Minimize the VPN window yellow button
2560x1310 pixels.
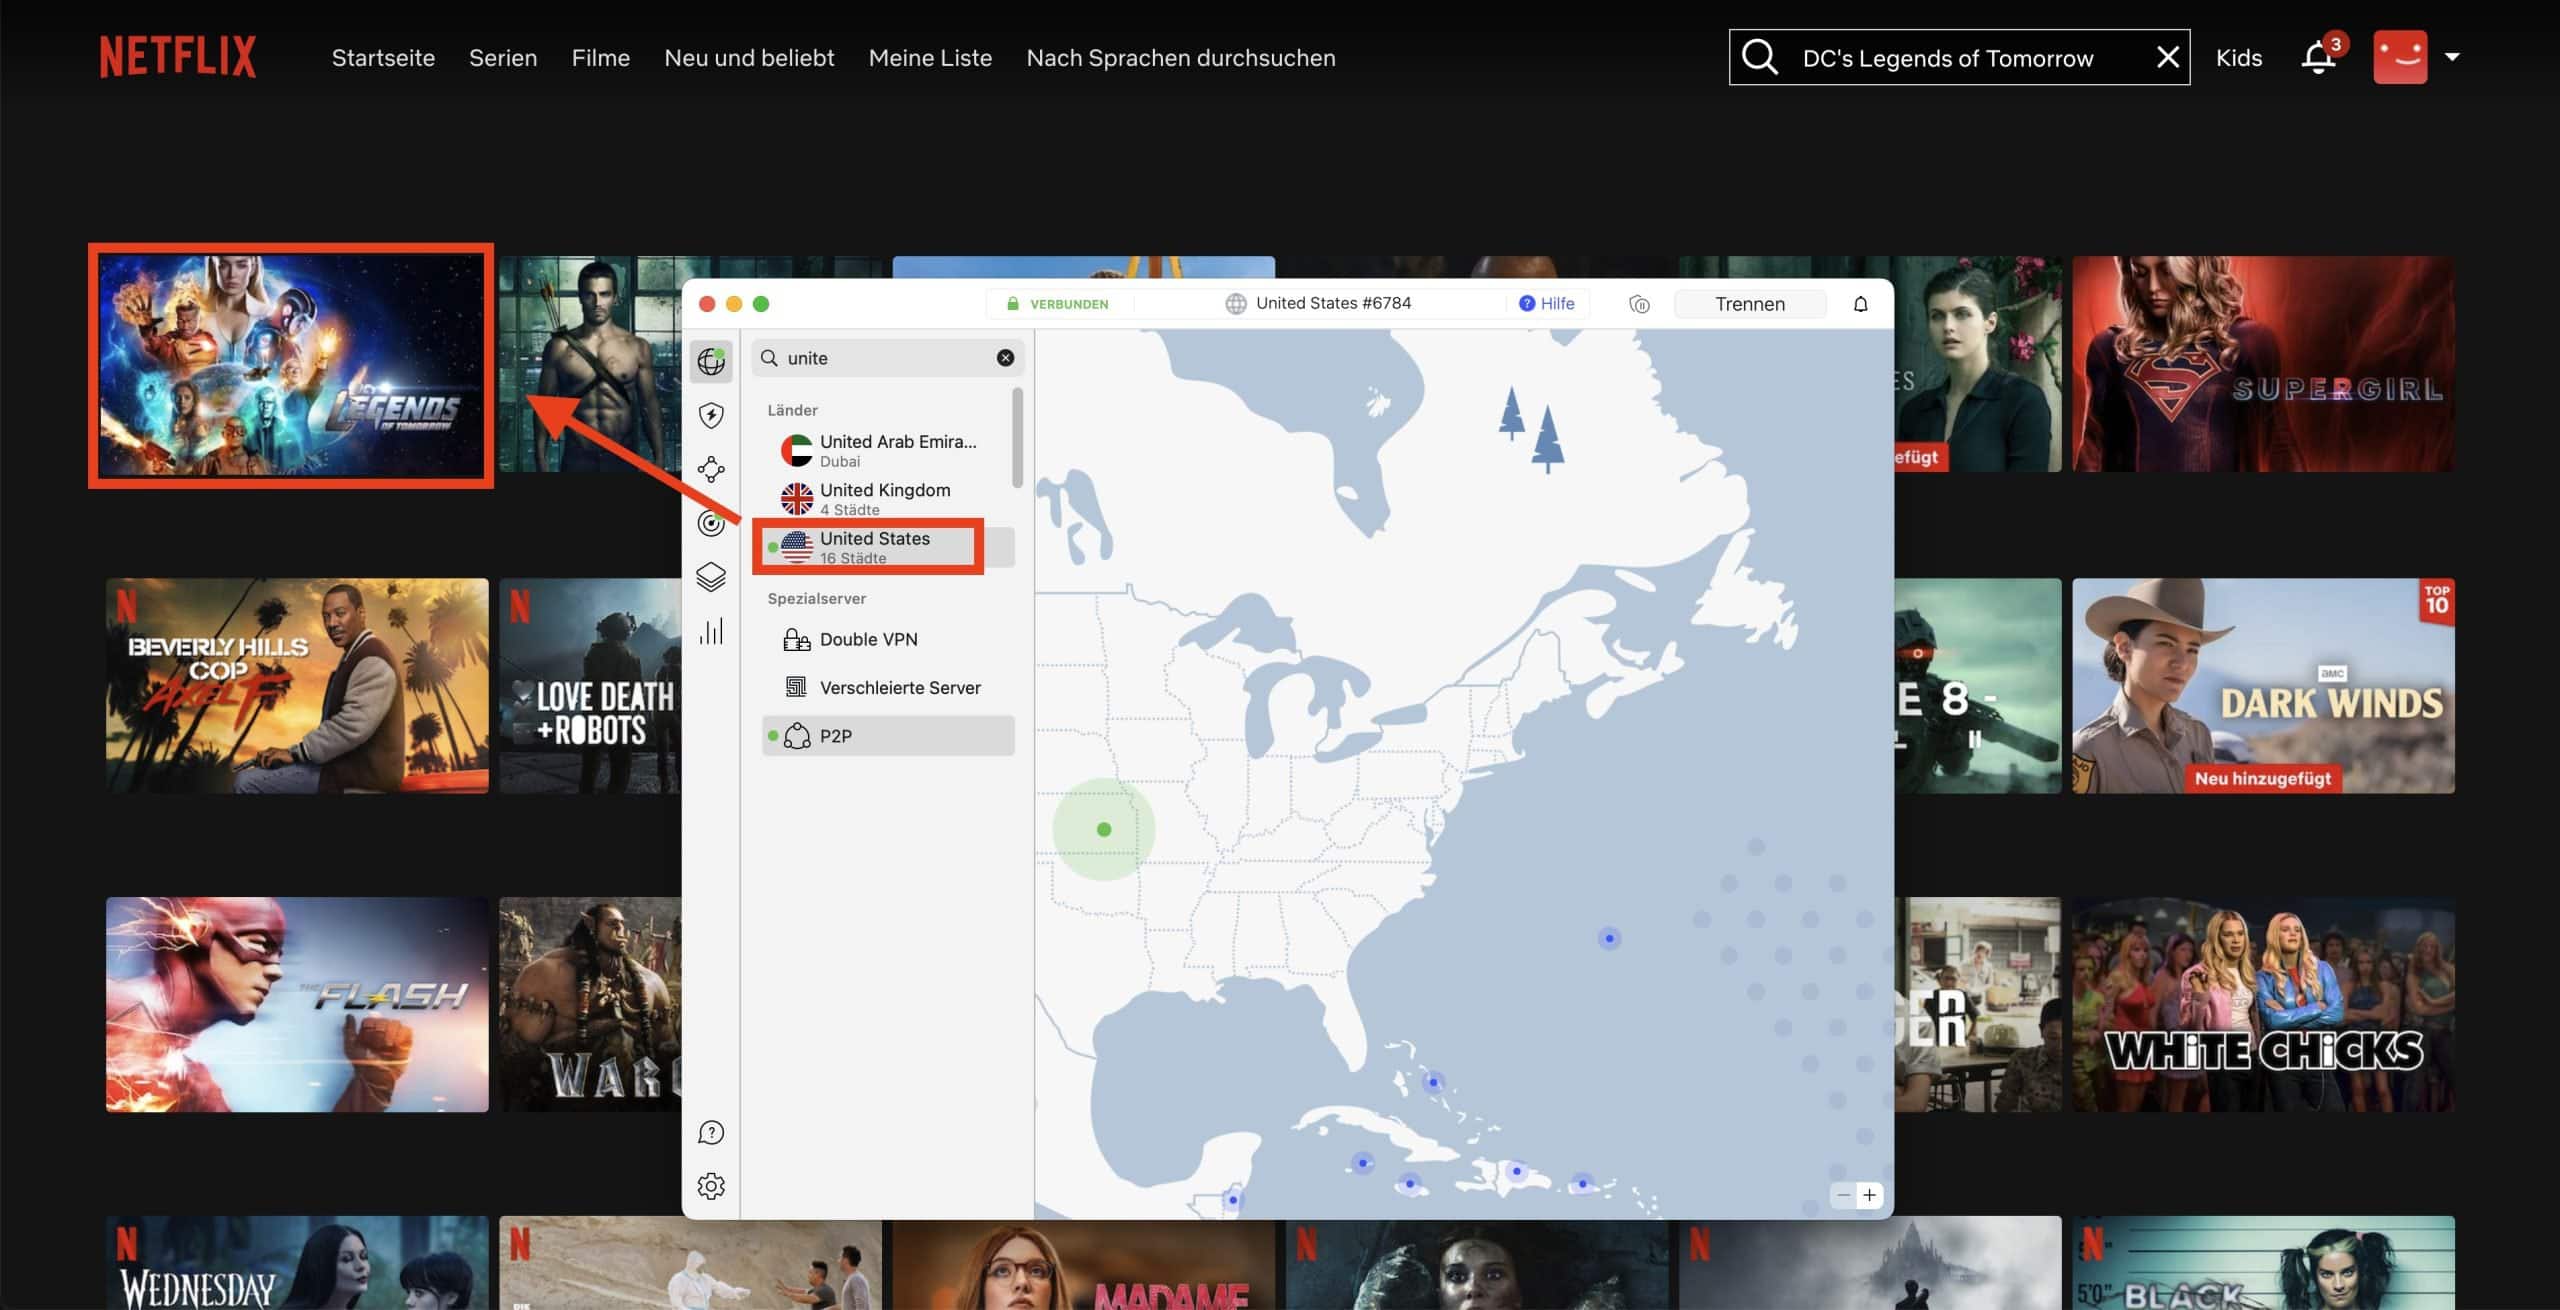pyautogui.click(x=734, y=304)
